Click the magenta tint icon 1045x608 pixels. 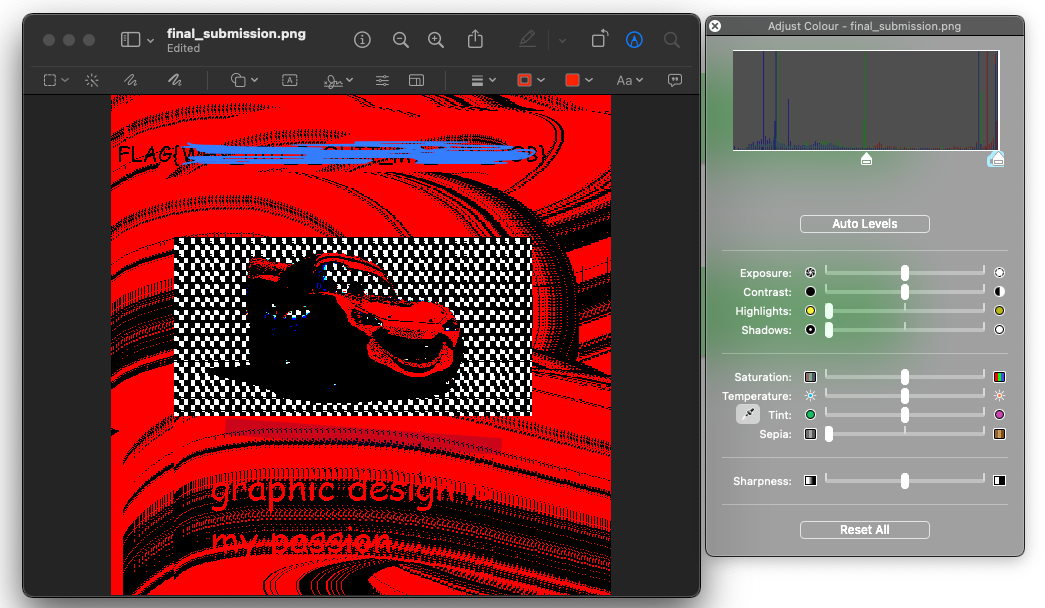click(999, 415)
